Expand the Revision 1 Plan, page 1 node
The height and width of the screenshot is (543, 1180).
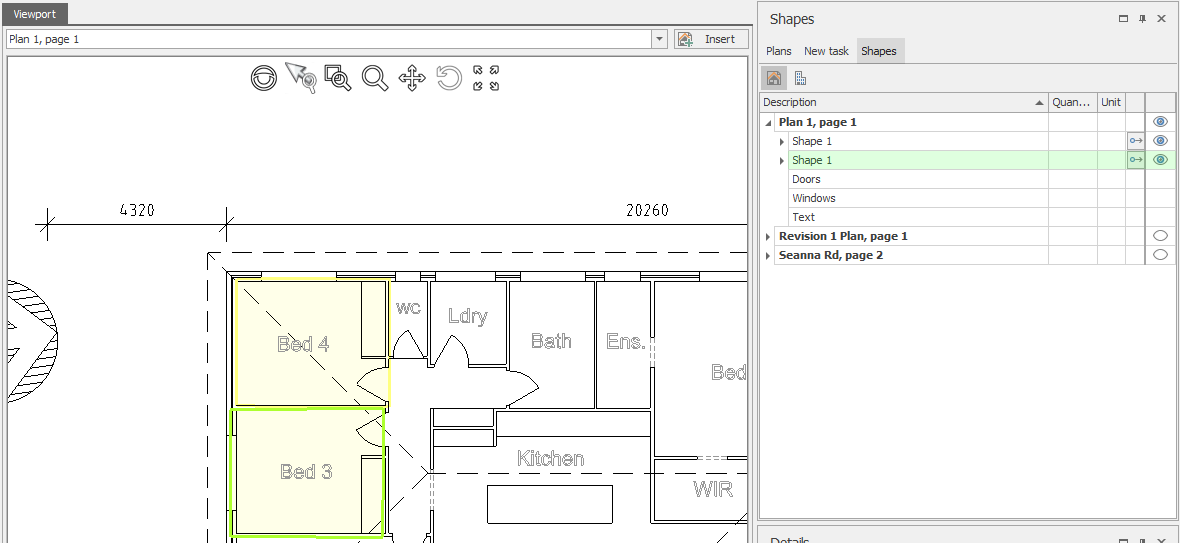pos(768,237)
